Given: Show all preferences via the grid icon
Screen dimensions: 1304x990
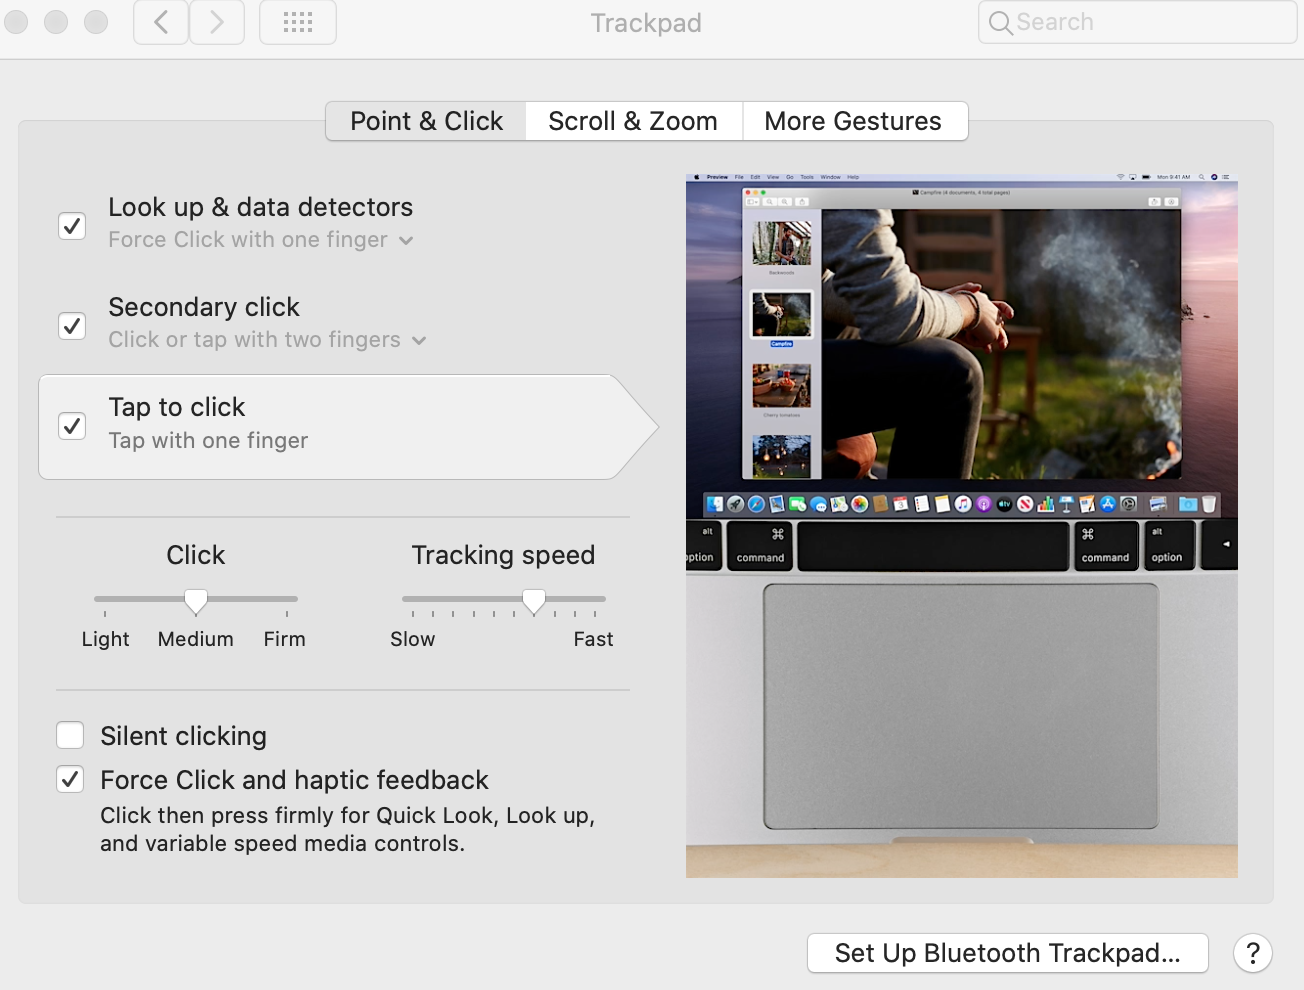Looking at the screenshot, I should [x=298, y=22].
